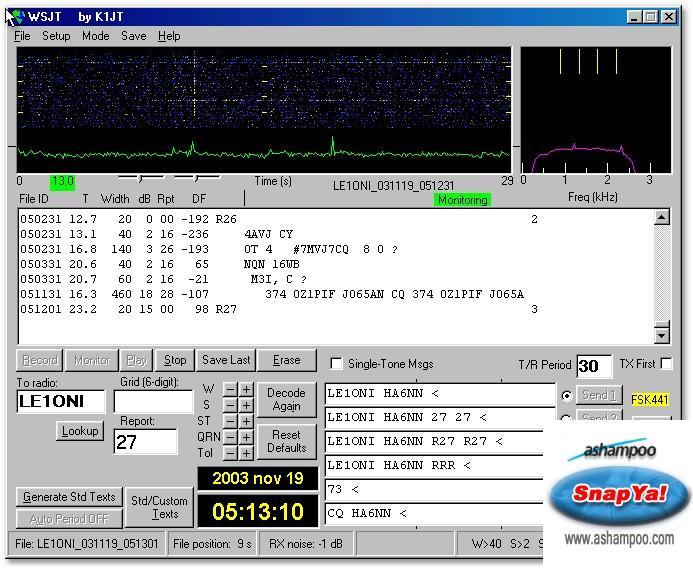Click the Save Last button
The image size is (693, 570).
click(226, 361)
